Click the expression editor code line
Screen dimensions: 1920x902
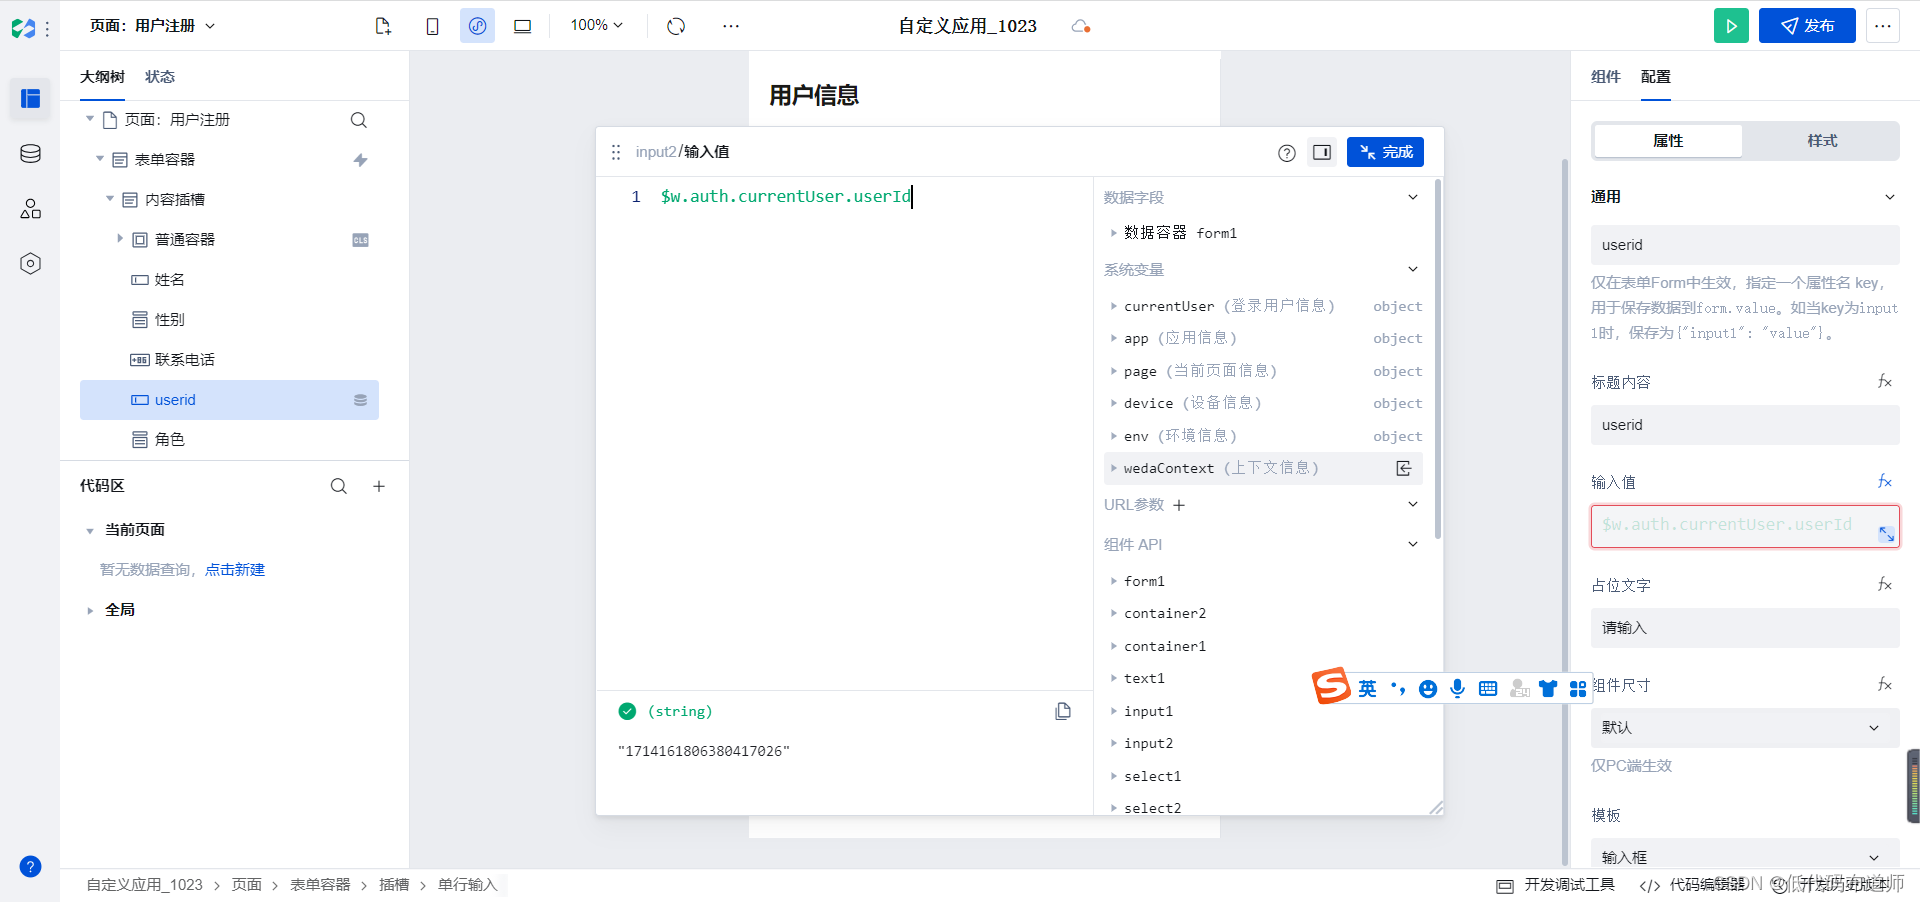(786, 197)
